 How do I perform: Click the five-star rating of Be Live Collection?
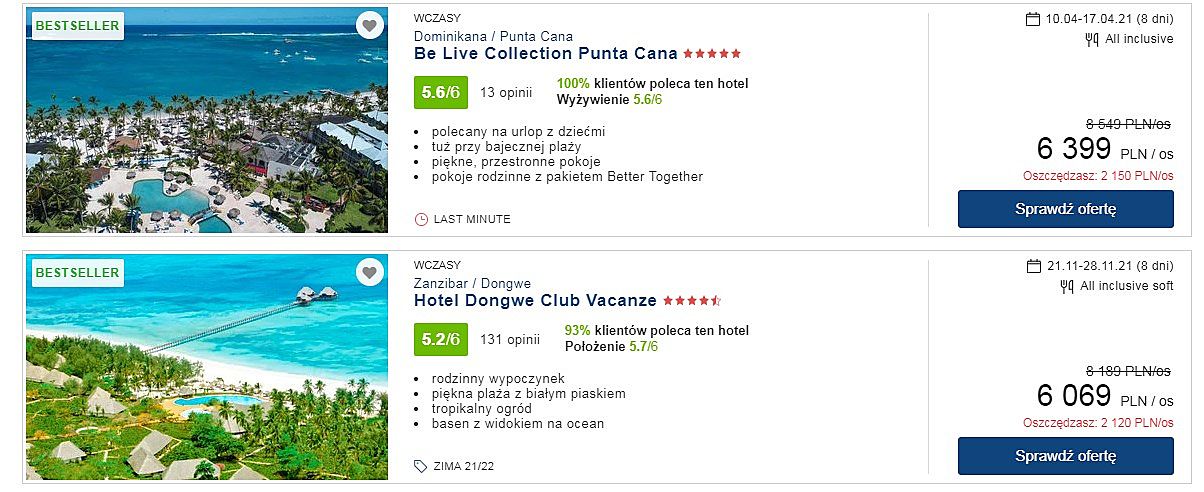tap(712, 54)
